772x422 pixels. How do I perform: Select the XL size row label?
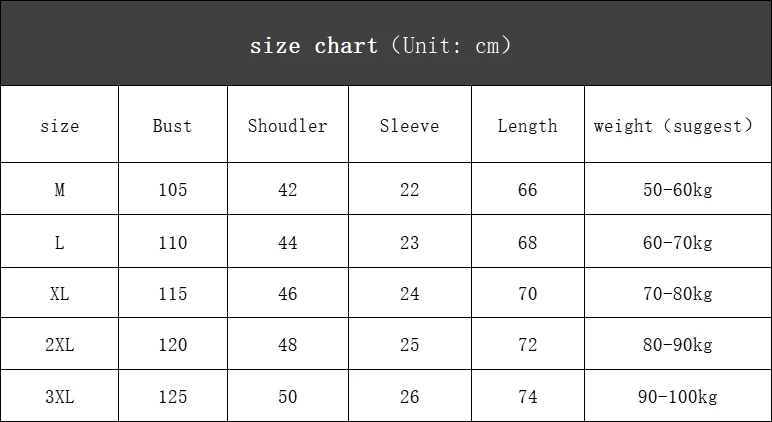(60, 294)
